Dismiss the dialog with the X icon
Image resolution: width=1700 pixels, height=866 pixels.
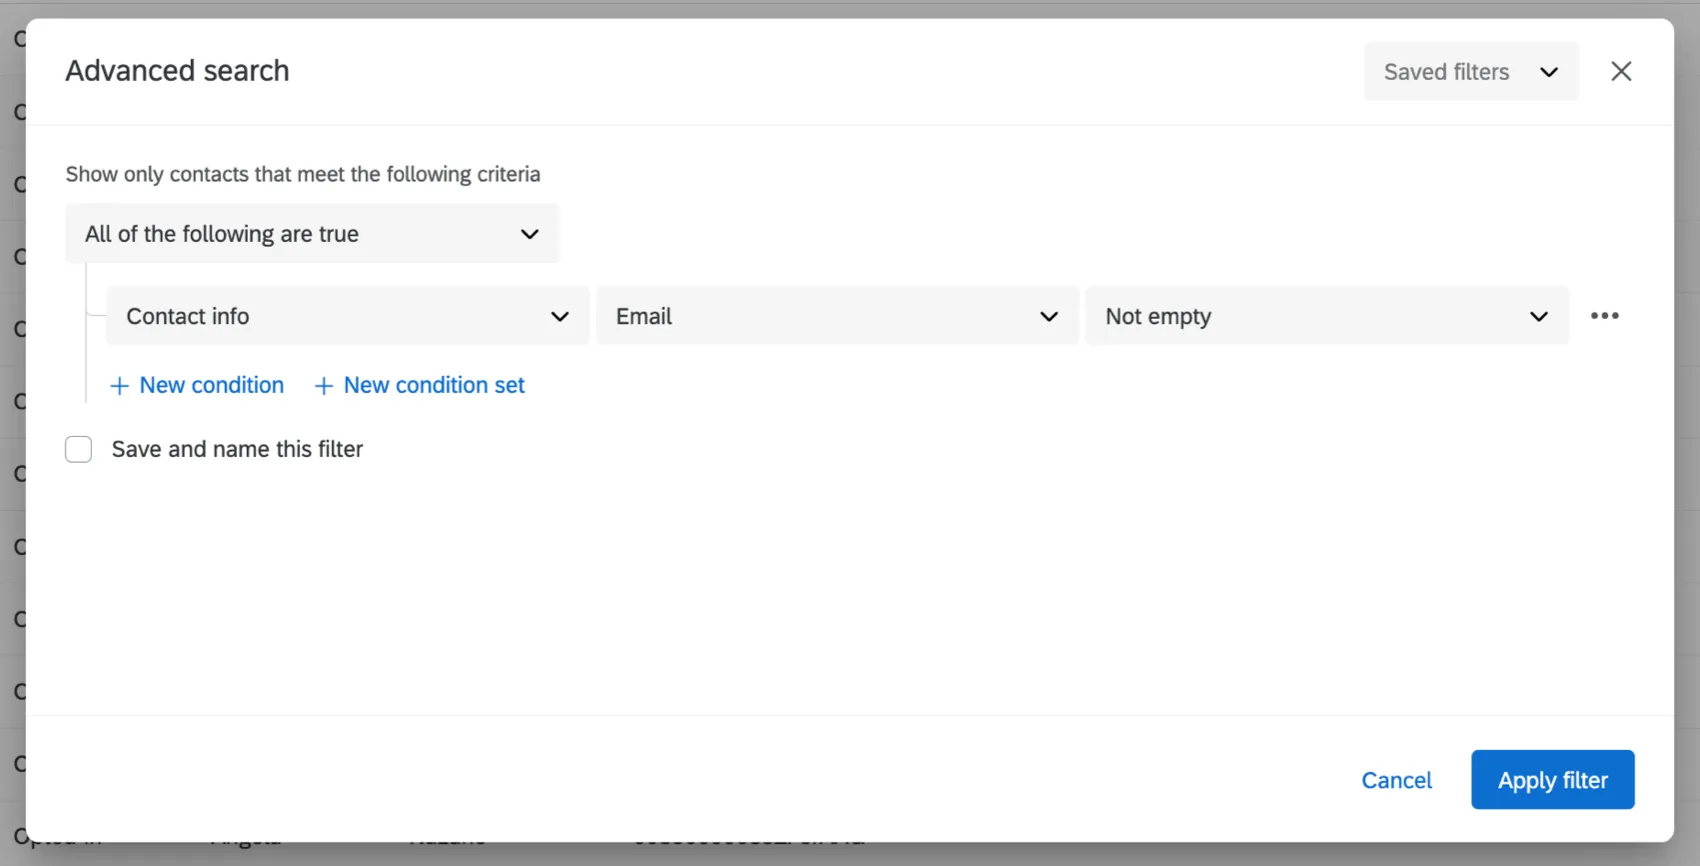click(x=1621, y=71)
